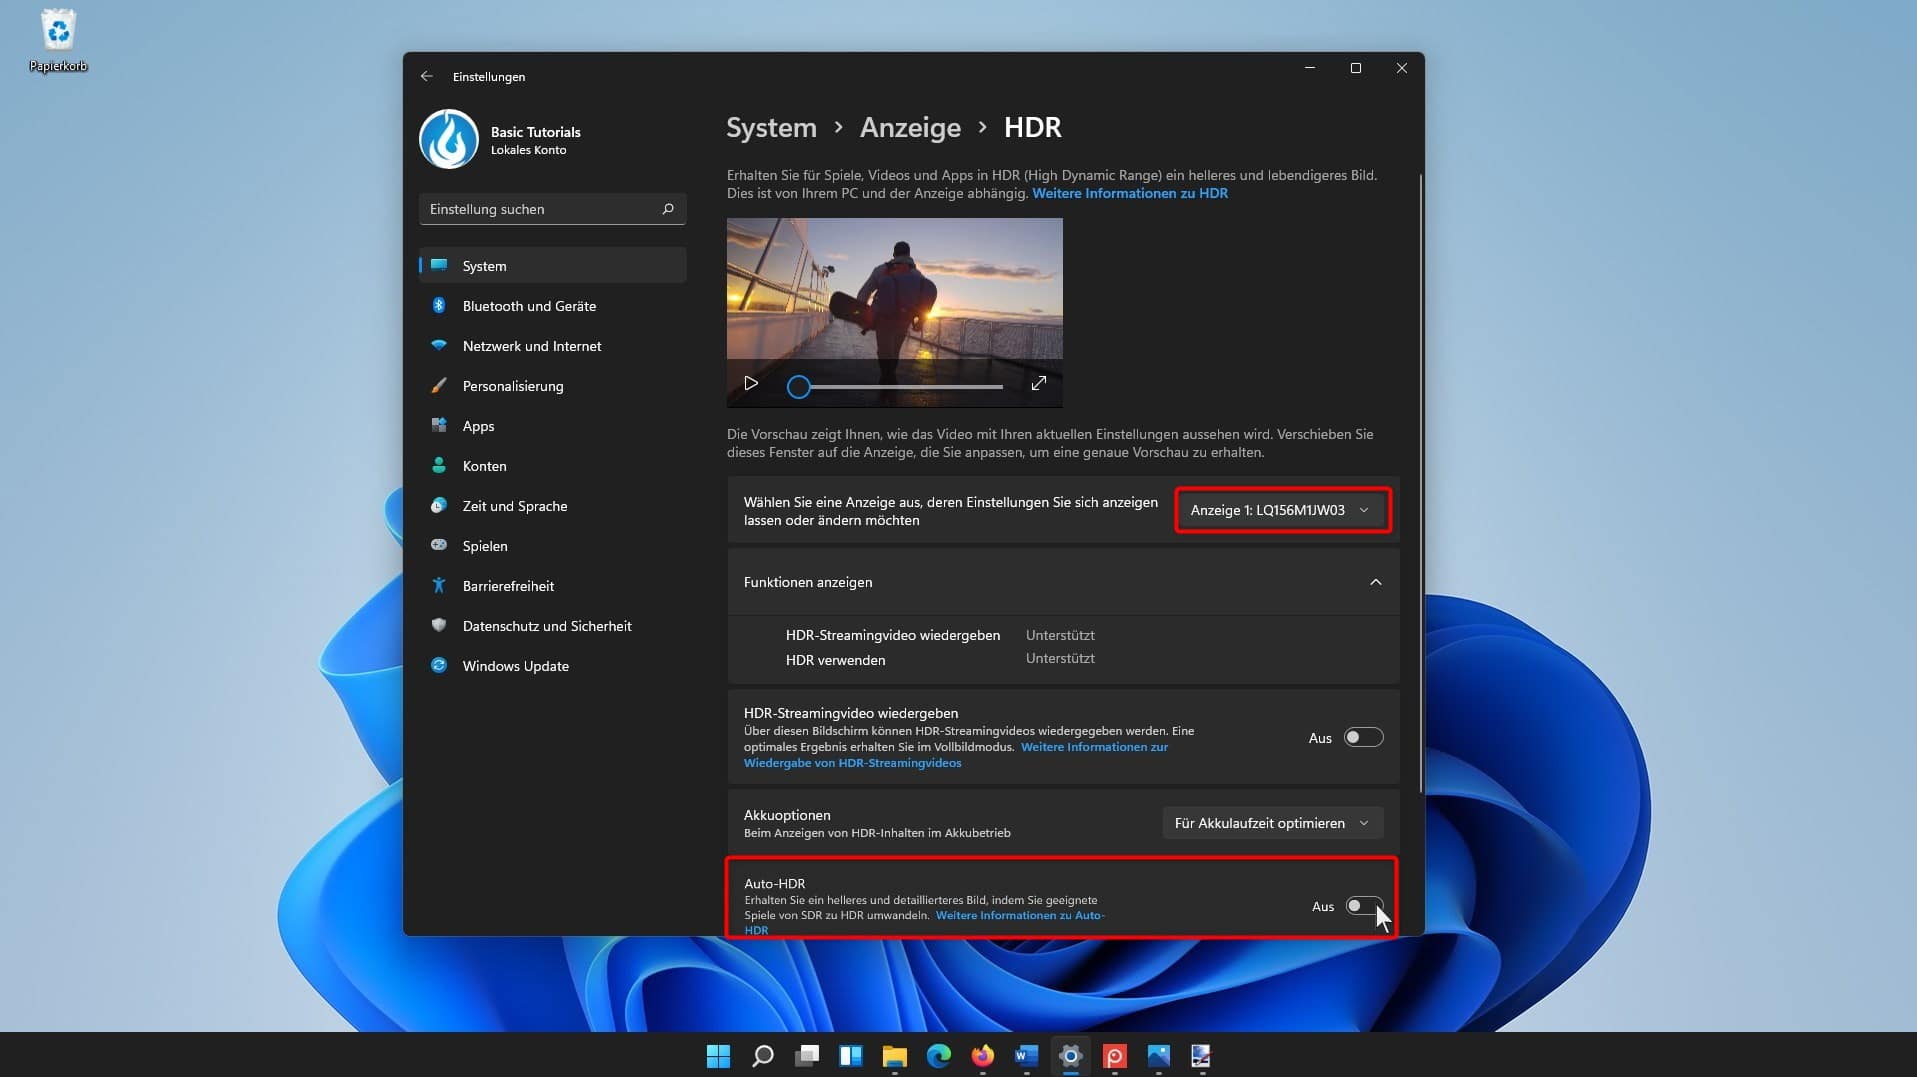1917x1077 pixels.
Task: Collapse the Funktionen anzeigen section
Action: click(x=1377, y=582)
